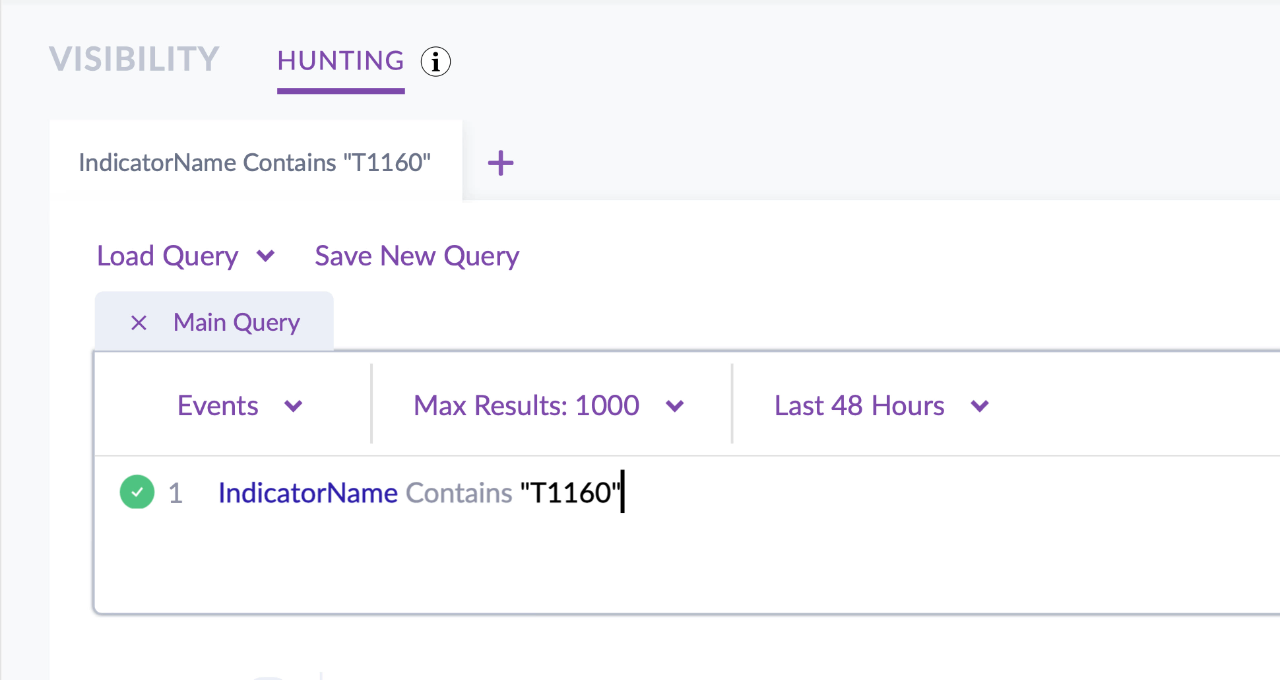
Task: Open the Load Query menu
Action: [167, 256]
